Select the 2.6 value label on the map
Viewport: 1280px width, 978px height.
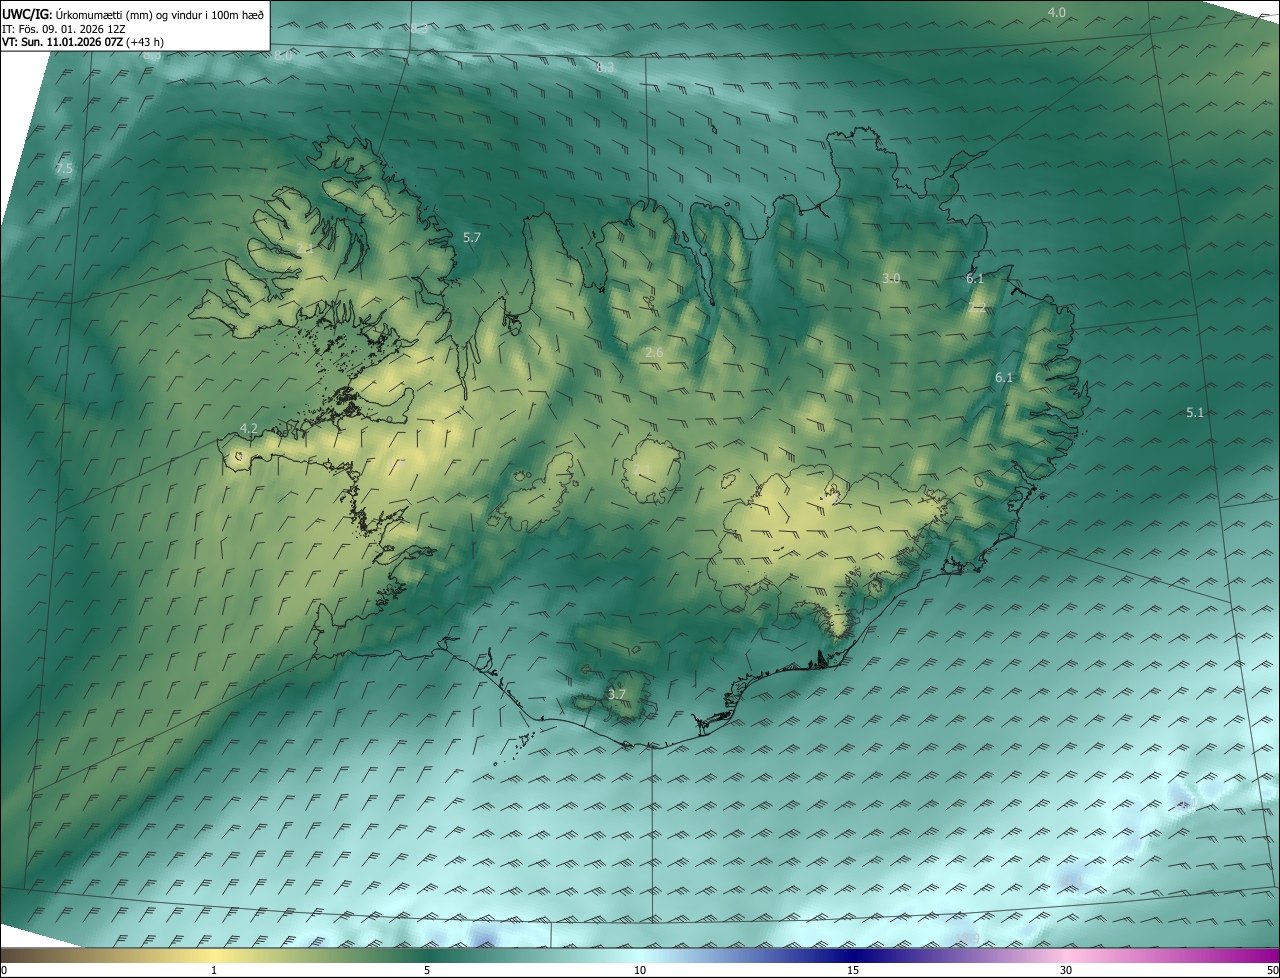(654, 352)
